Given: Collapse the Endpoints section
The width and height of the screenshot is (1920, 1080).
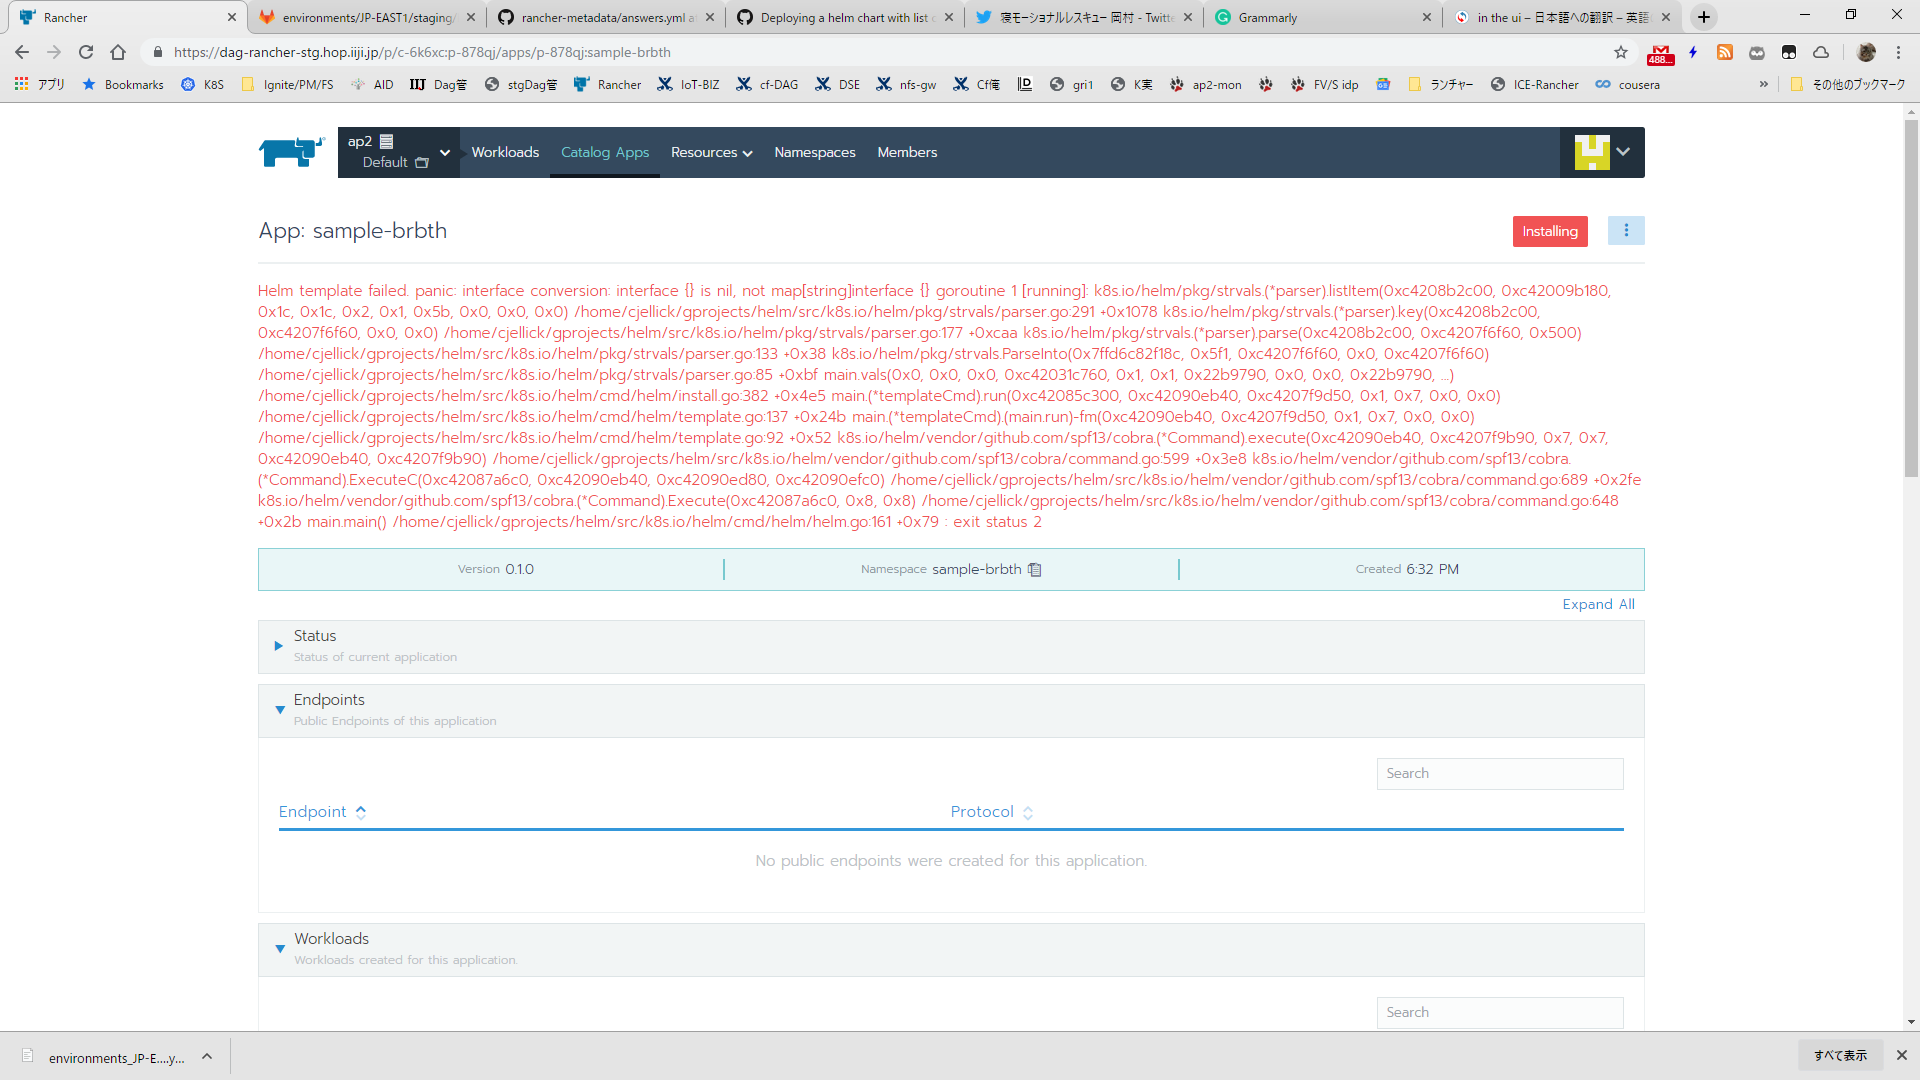Looking at the screenshot, I should click(x=279, y=710).
